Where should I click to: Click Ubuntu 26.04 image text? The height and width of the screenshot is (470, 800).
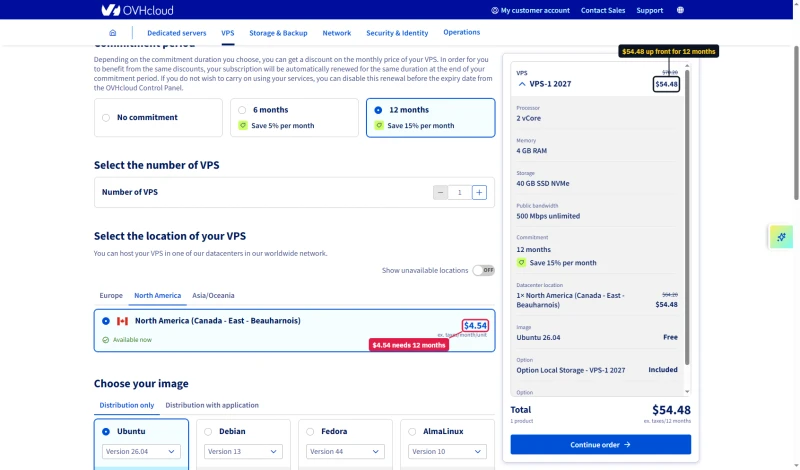pos(538,338)
